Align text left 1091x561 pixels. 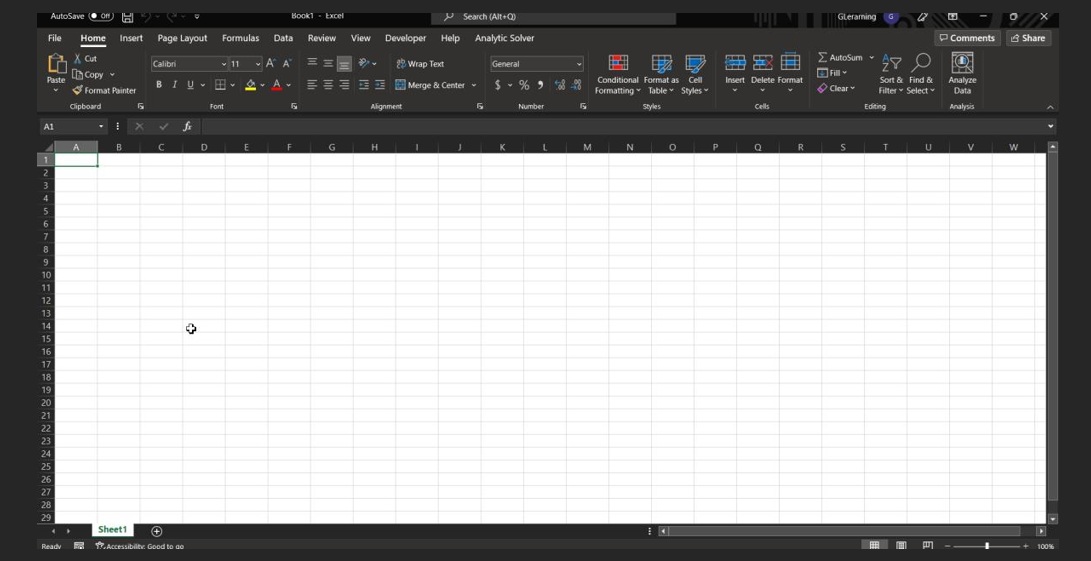point(312,85)
